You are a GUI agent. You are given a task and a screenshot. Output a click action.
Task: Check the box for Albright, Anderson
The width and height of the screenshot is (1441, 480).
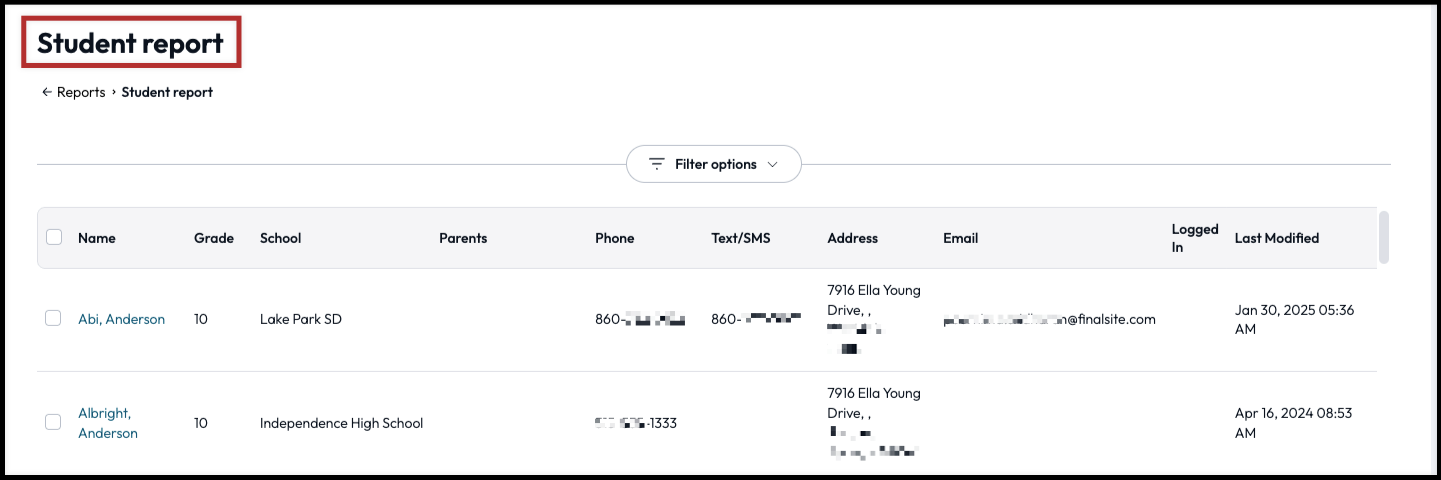[54, 422]
